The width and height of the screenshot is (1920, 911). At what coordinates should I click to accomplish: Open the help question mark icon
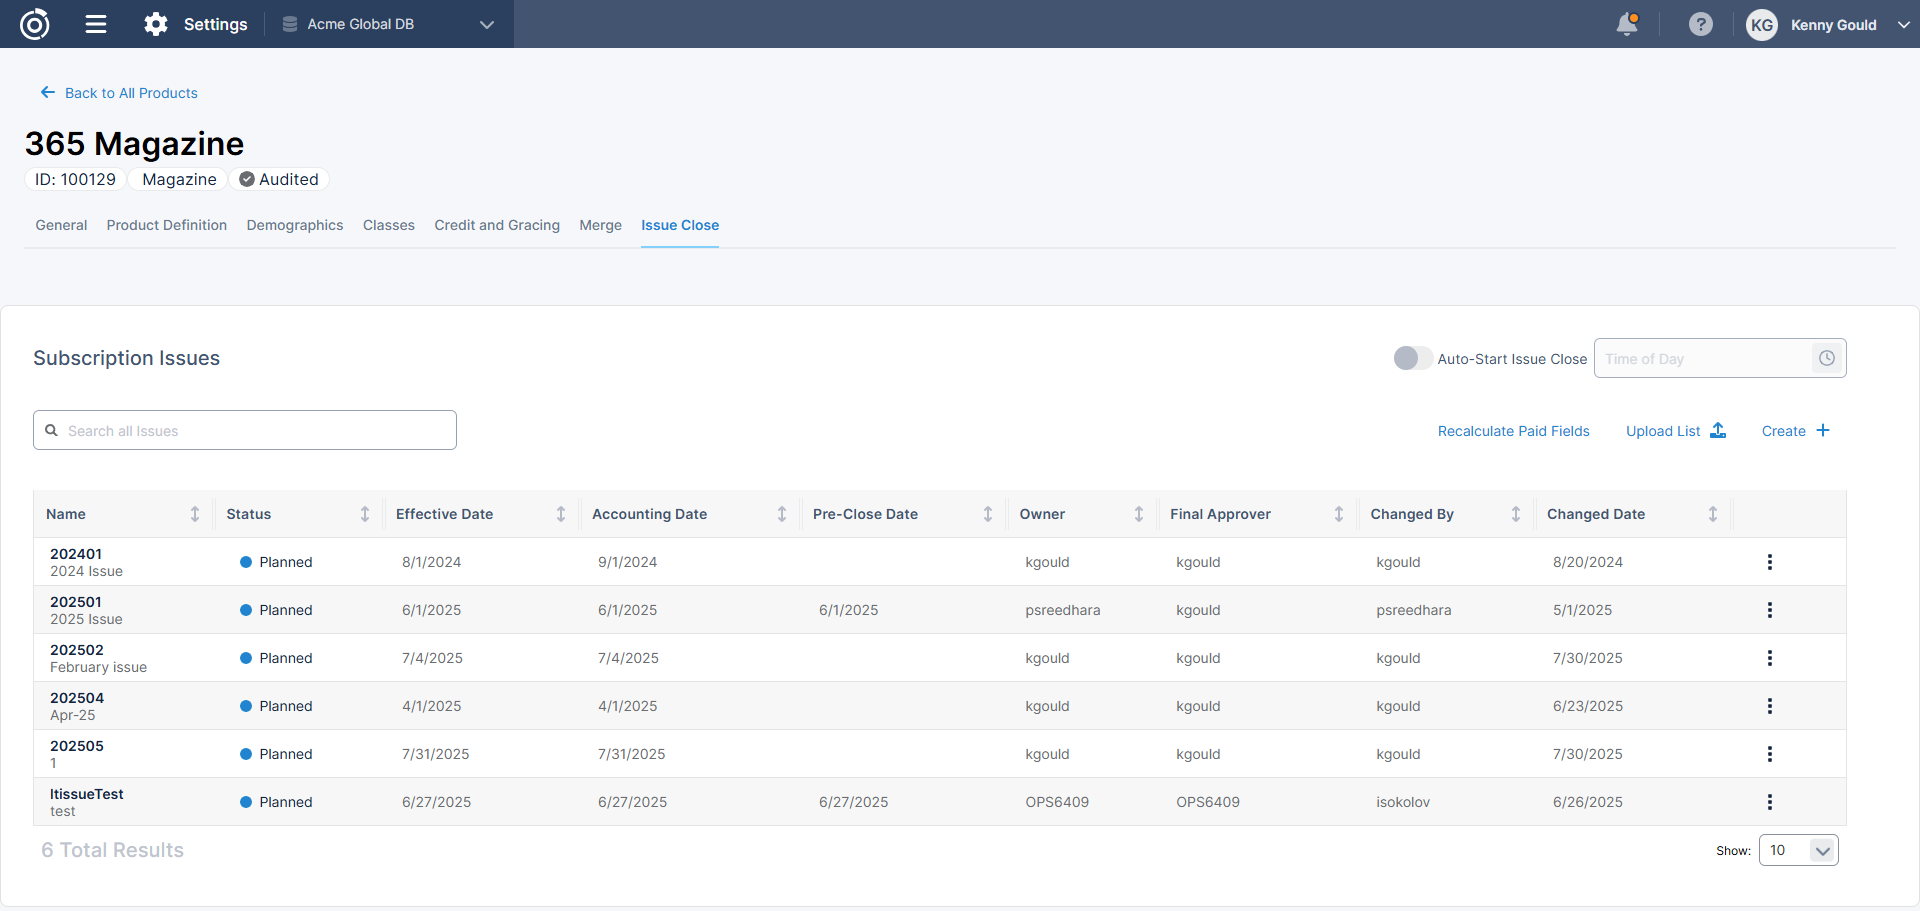pos(1700,24)
